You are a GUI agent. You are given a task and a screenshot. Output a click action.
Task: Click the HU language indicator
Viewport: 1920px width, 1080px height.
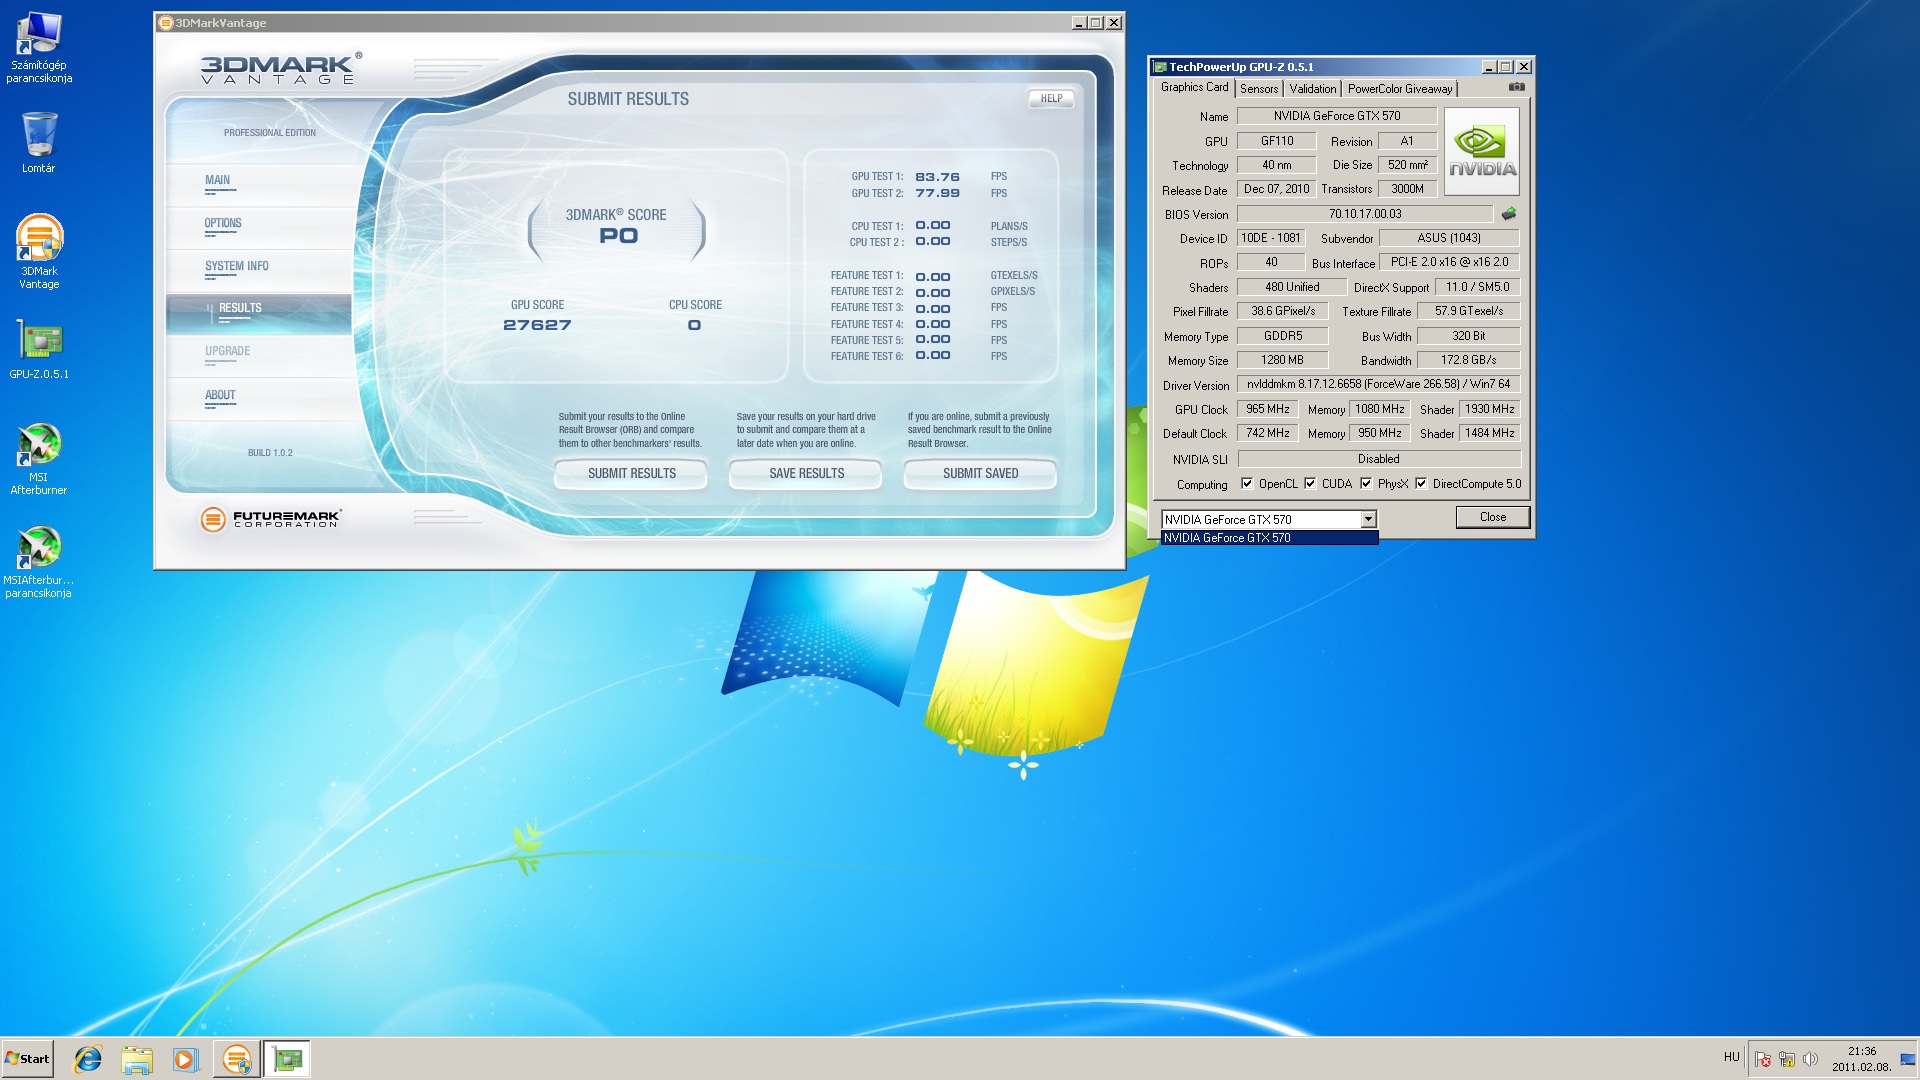(1732, 1057)
